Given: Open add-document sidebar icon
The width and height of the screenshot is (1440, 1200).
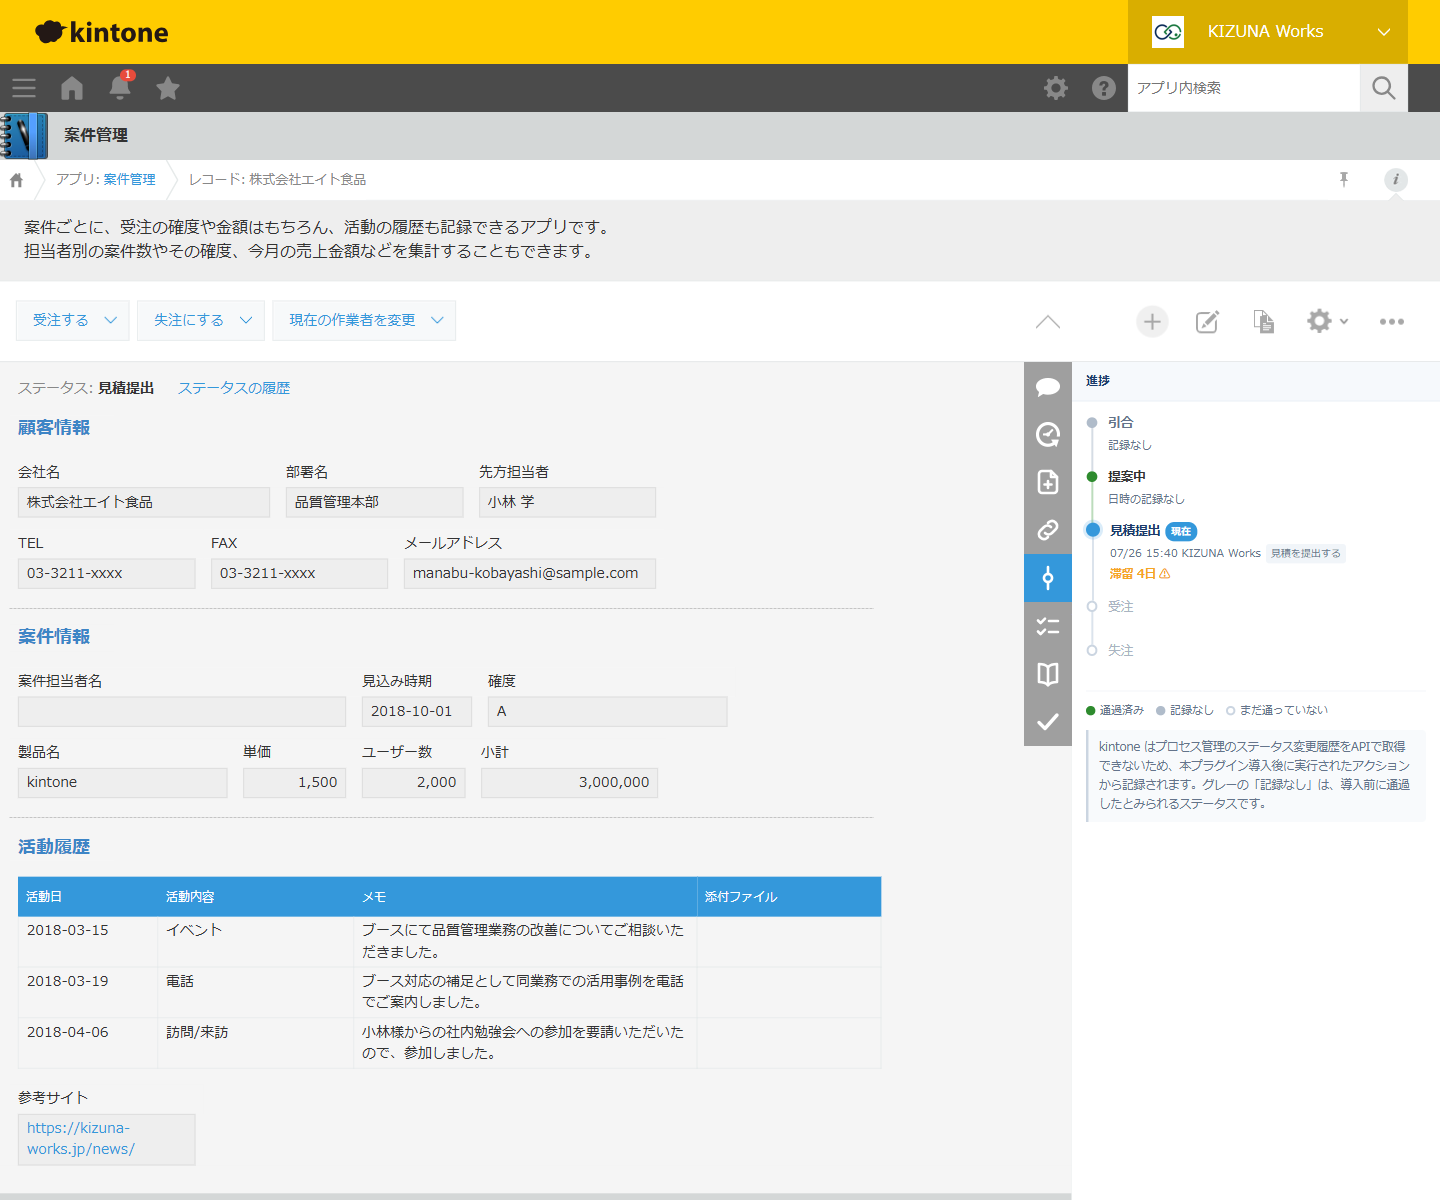Looking at the screenshot, I should [1048, 482].
